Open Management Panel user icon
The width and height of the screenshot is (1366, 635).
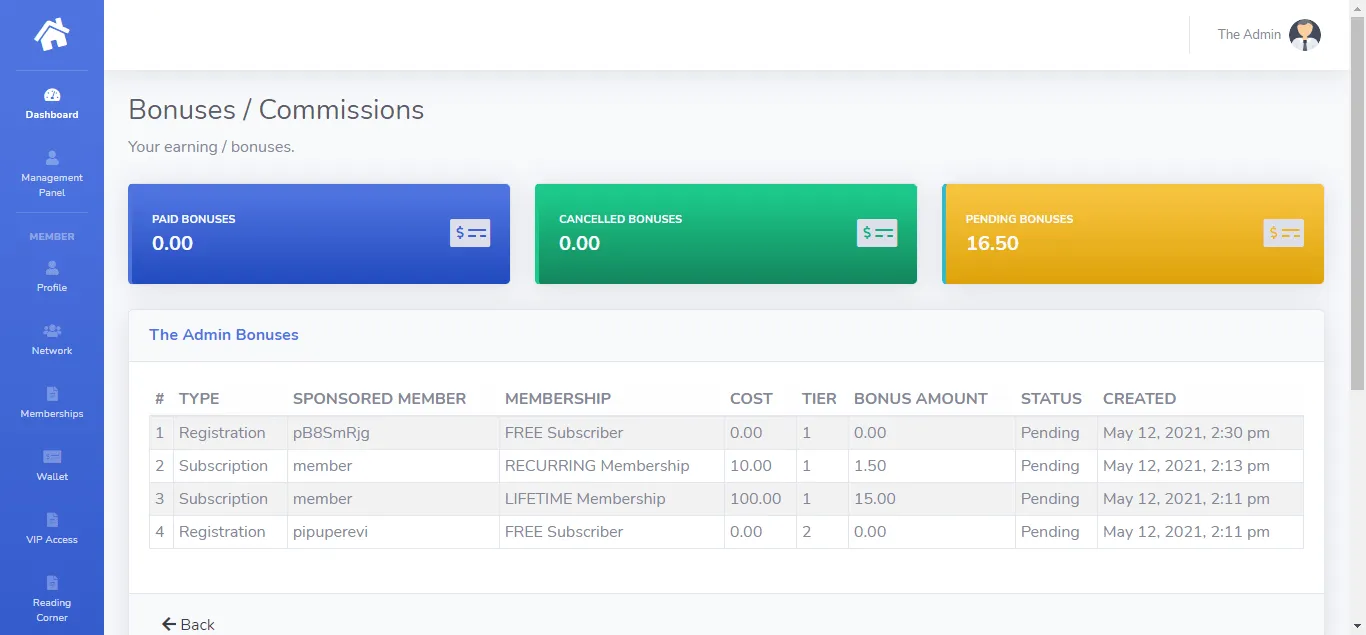[x=52, y=158]
